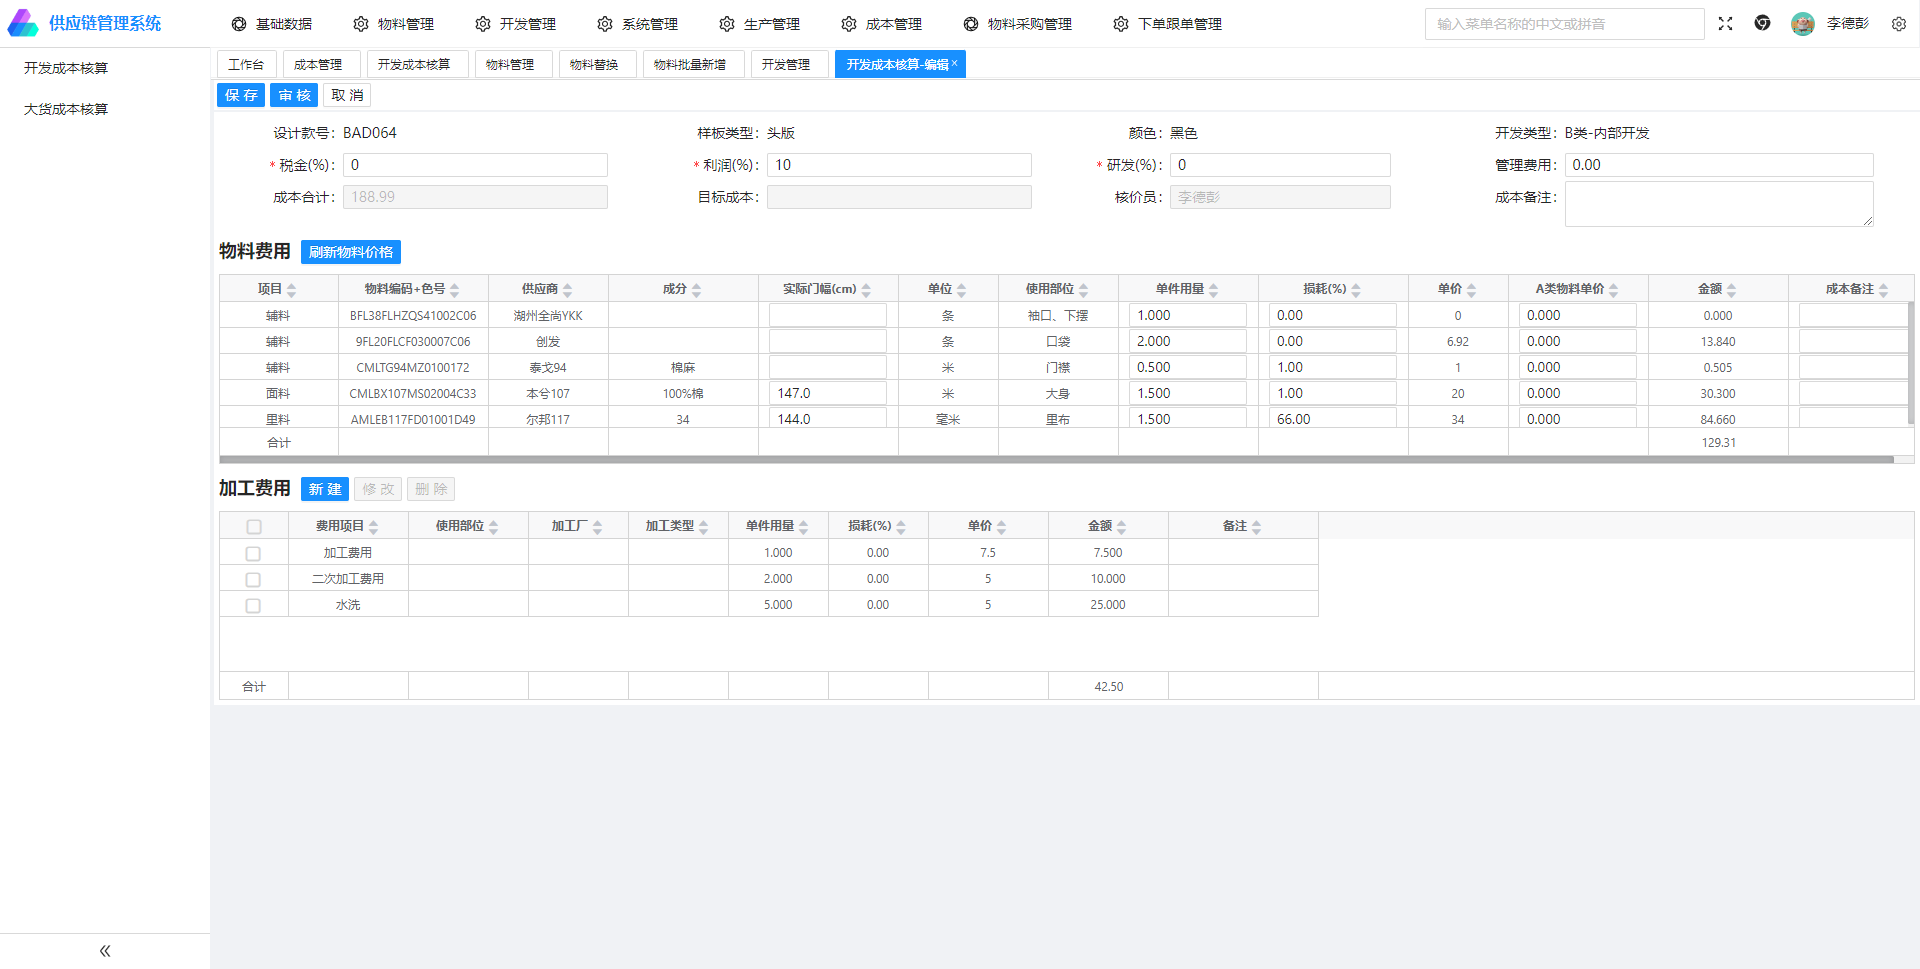This screenshot has height=969, width=1920.
Task: Switch to the 物料替换 tab
Action: pyautogui.click(x=594, y=65)
